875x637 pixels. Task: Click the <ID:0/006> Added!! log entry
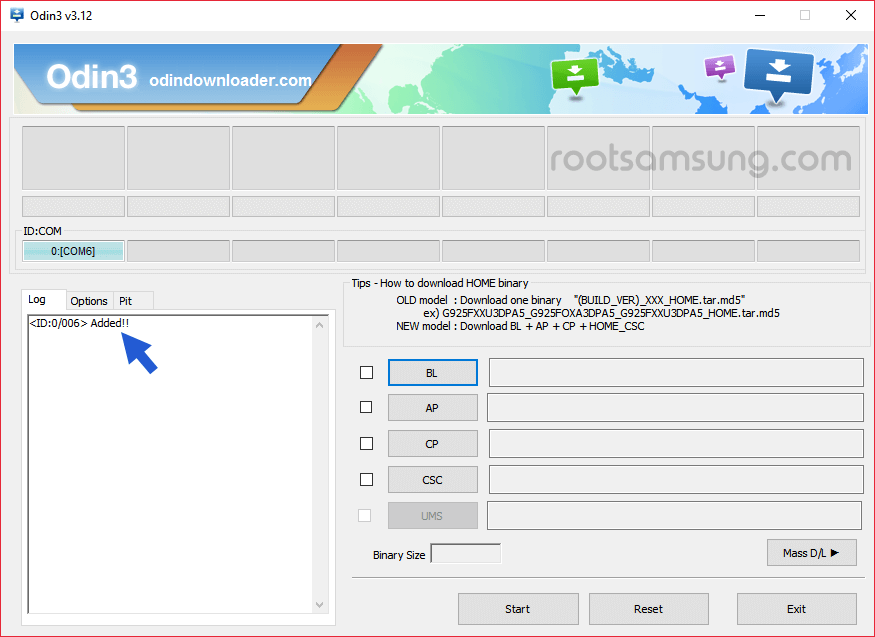[x=79, y=323]
